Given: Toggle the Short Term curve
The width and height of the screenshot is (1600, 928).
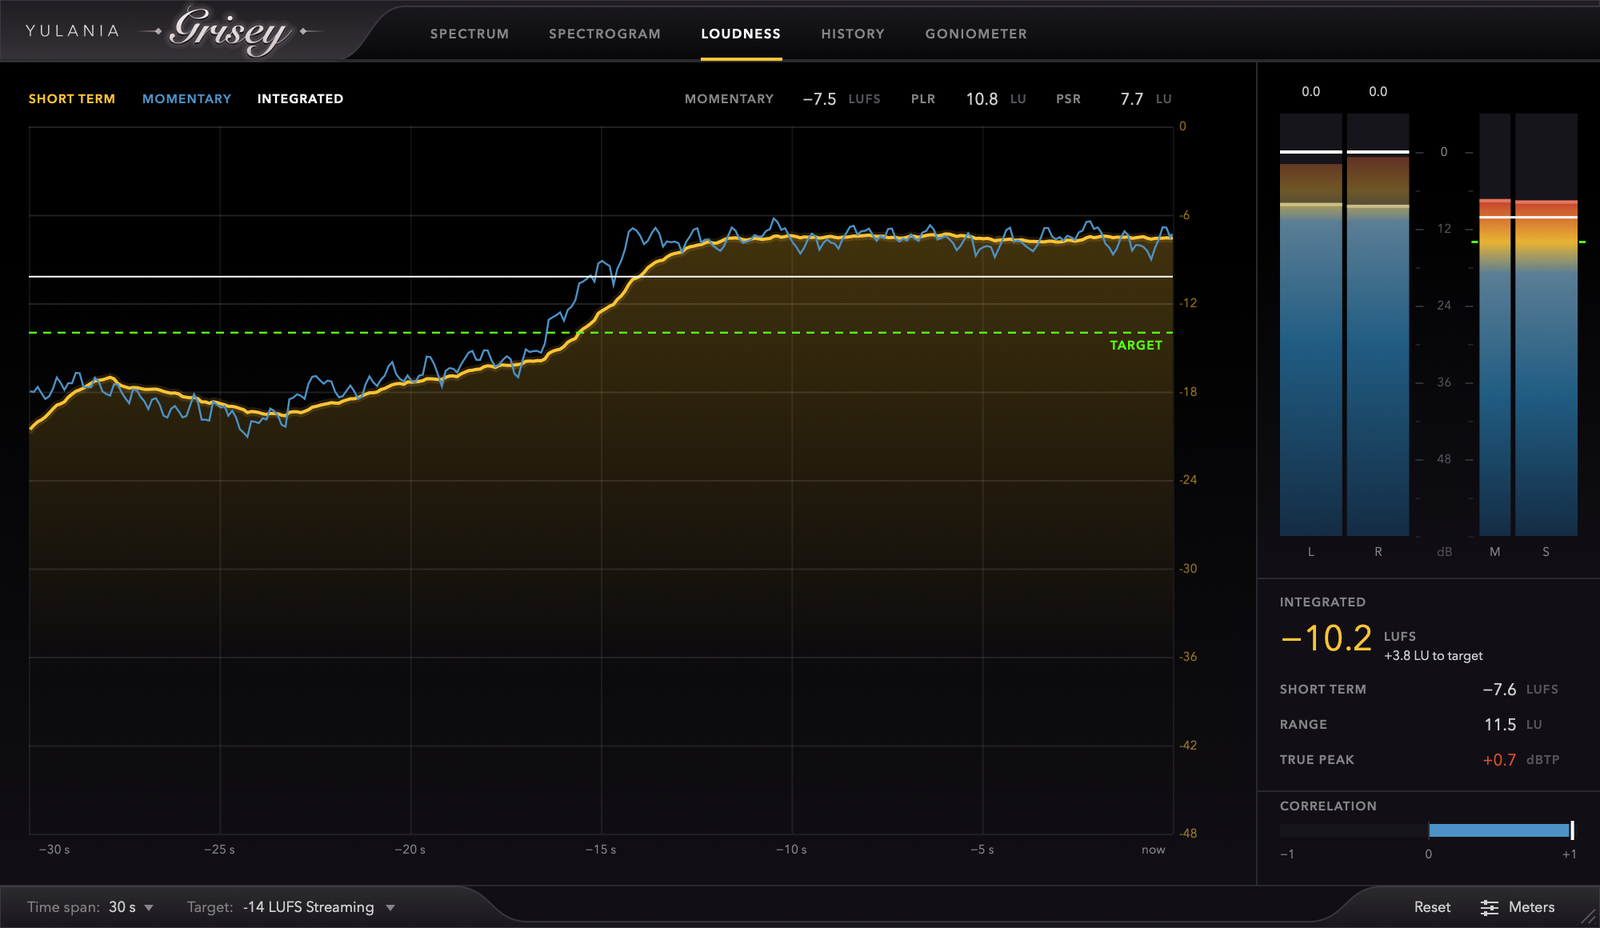Looking at the screenshot, I should (x=72, y=99).
